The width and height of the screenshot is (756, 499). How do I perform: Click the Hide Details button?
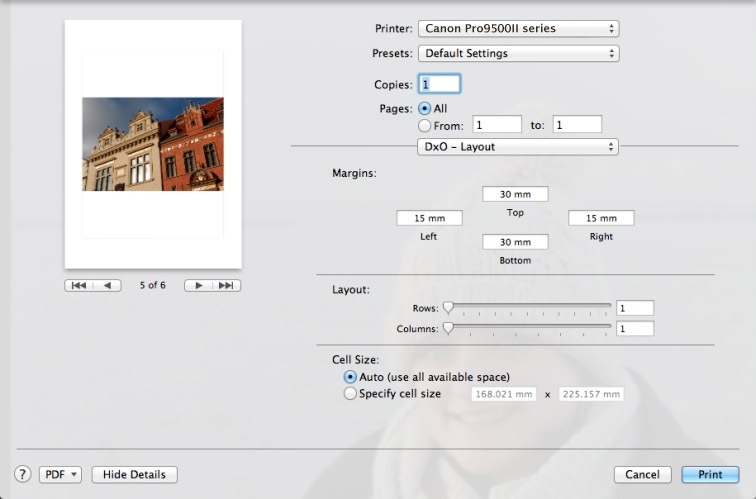pos(135,474)
